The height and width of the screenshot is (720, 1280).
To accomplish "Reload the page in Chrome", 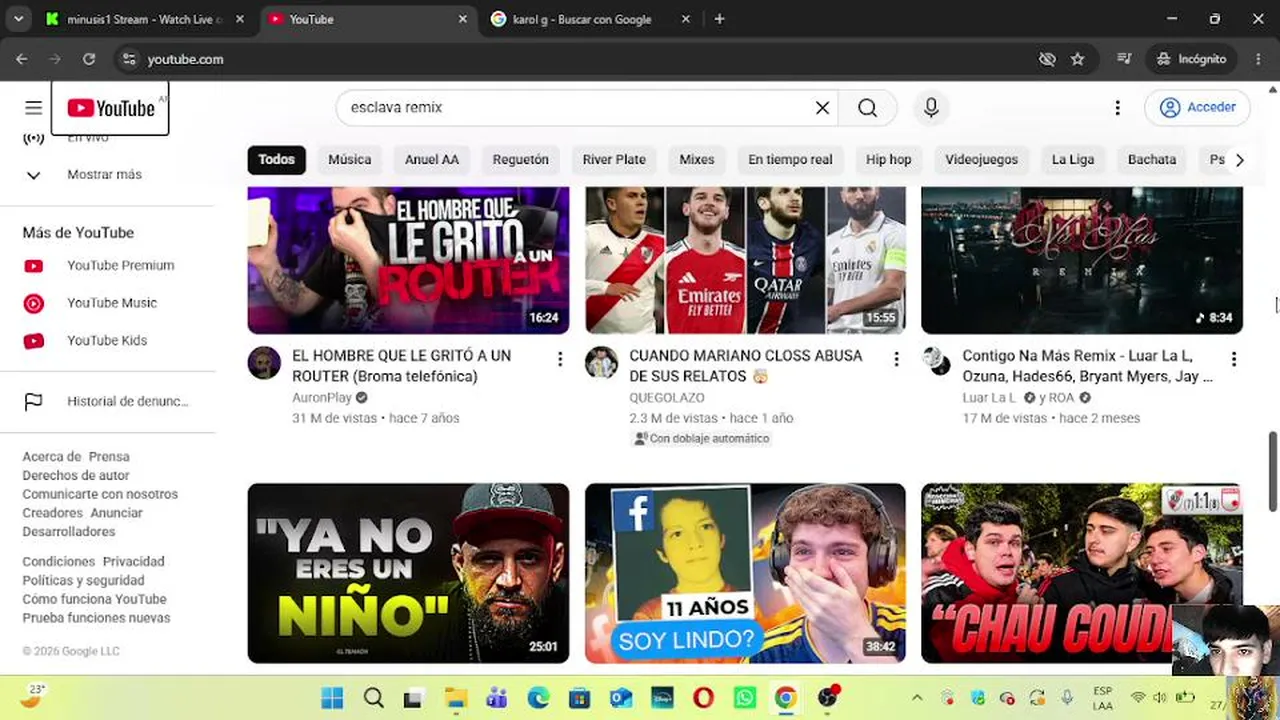I will click(89, 59).
